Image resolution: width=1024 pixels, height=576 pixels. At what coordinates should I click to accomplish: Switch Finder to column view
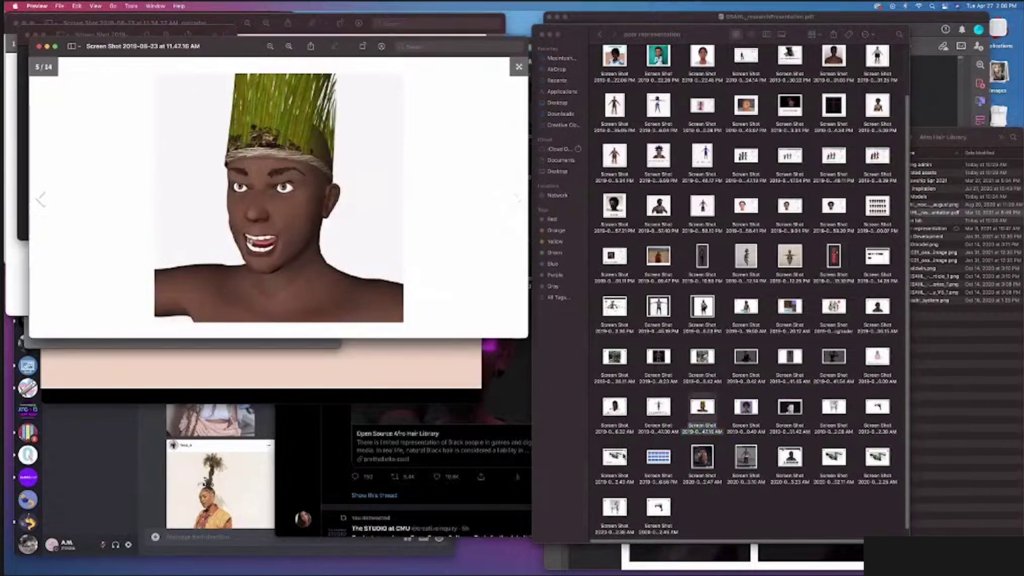click(x=767, y=35)
